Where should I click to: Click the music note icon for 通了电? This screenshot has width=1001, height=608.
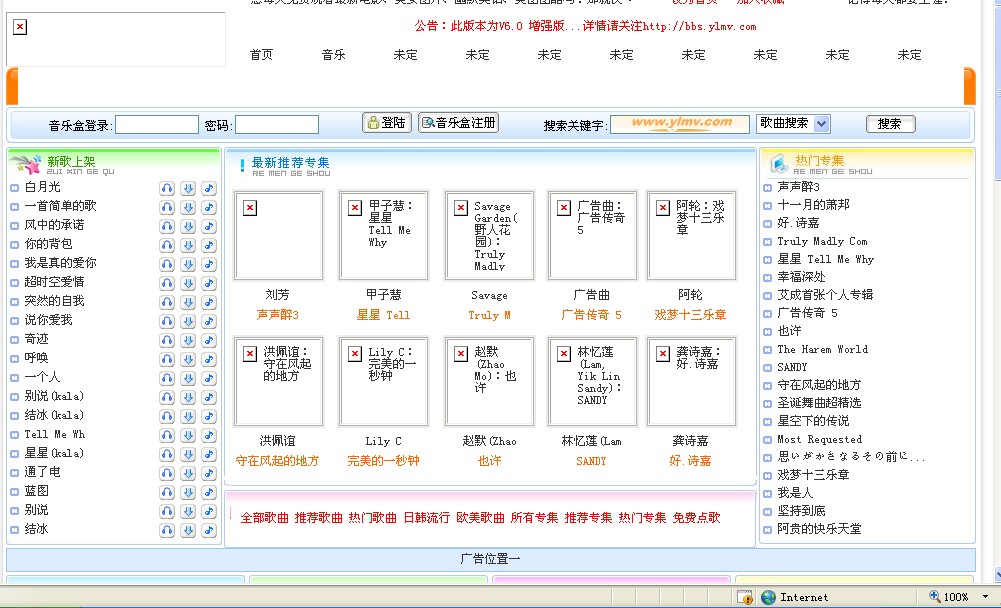209,473
